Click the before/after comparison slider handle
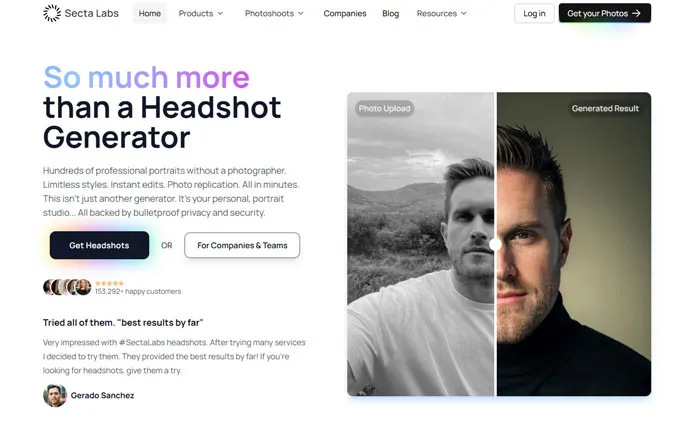The width and height of the screenshot is (700, 421). click(495, 244)
